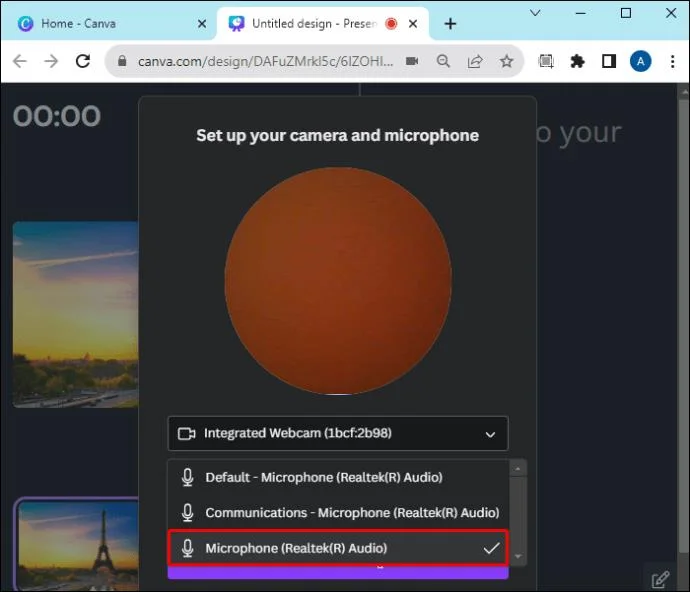Screen dimensions: 690x592
Task: Expand the Integrated Webcam dropdown
Action: click(338, 434)
